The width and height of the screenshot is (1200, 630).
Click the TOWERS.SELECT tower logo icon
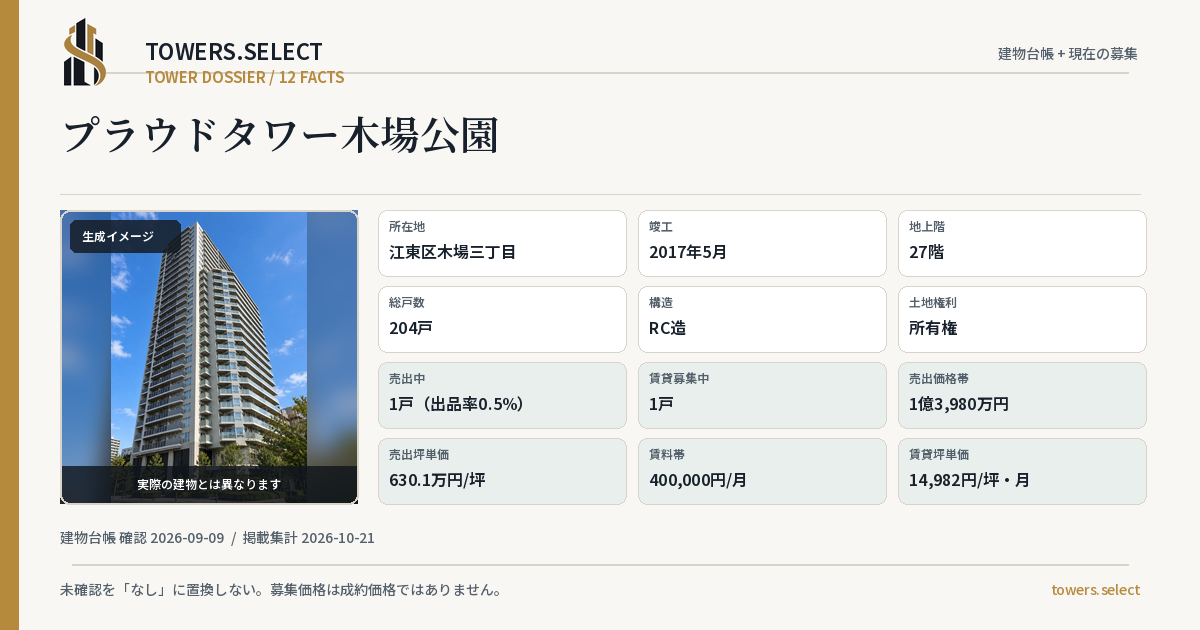[x=85, y=52]
